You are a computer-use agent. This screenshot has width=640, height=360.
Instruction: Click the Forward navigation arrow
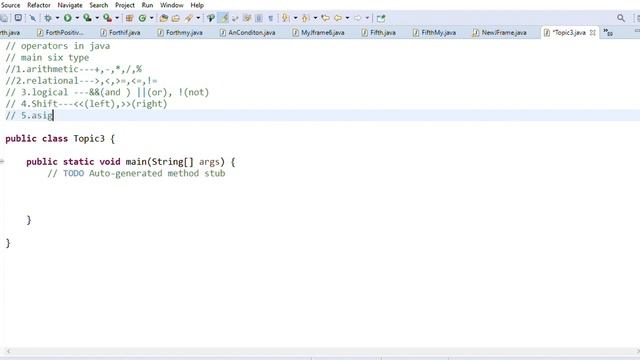[358, 18]
